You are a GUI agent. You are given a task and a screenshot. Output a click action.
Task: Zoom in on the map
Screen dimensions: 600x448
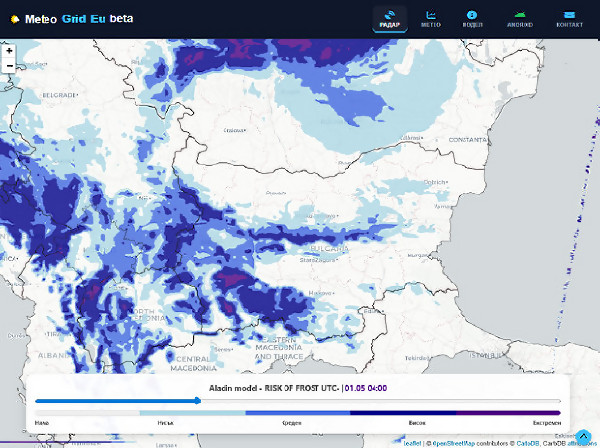(9, 50)
